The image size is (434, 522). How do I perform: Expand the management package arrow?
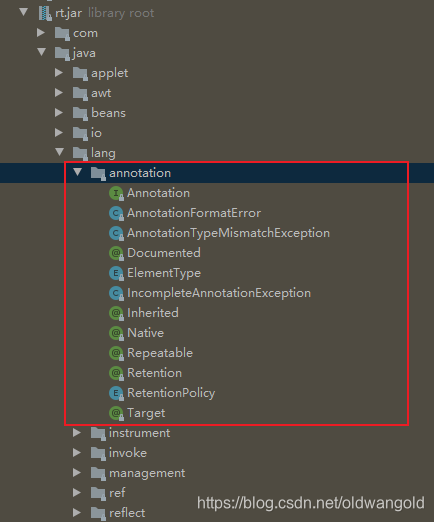[77, 472]
